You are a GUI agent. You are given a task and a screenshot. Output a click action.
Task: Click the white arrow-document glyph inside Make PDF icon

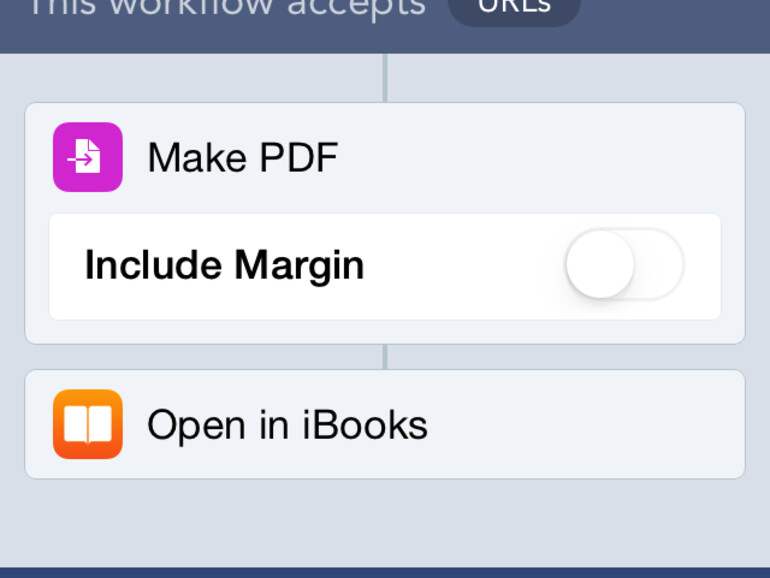click(87, 157)
